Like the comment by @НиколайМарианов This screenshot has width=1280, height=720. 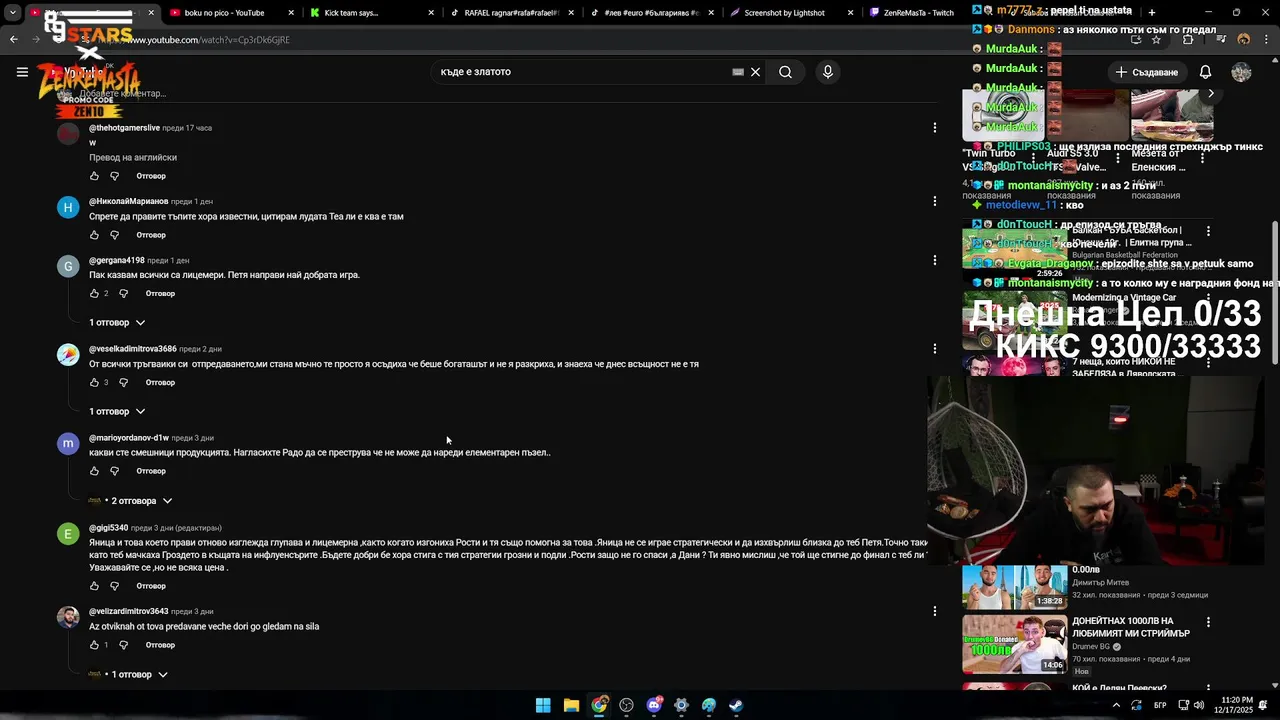tap(95, 235)
